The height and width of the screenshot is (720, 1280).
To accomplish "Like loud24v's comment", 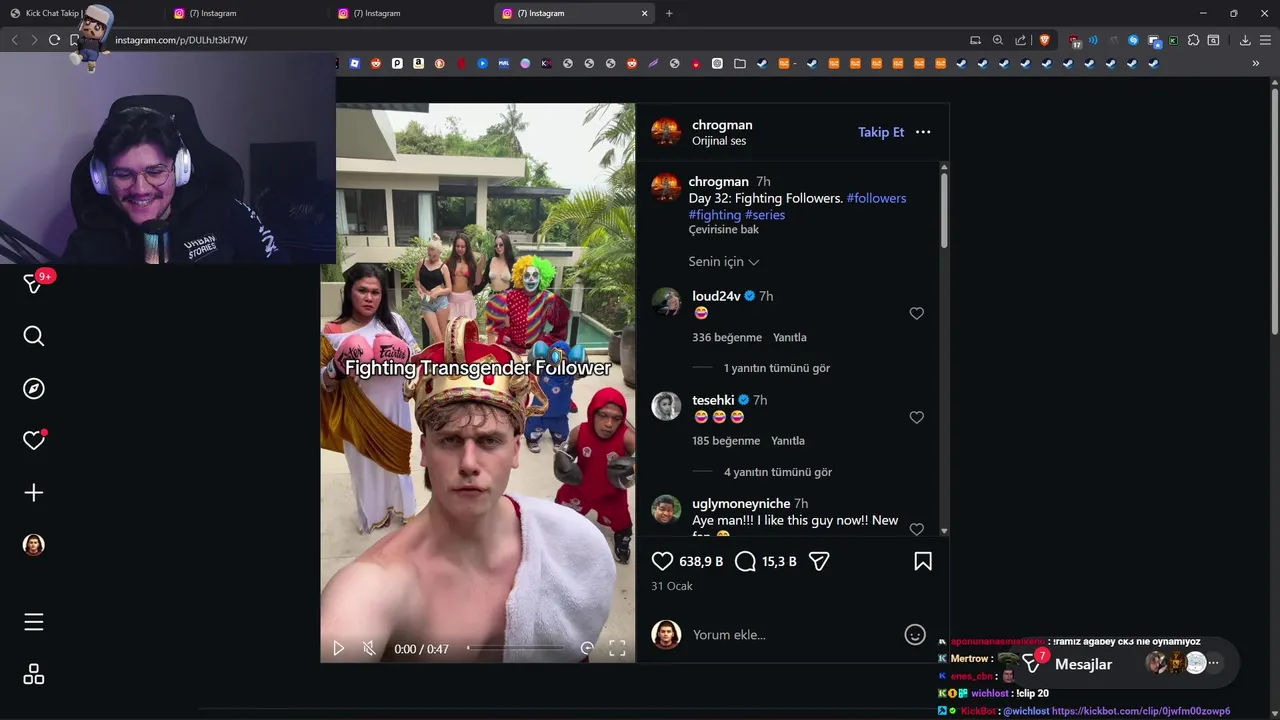I will [916, 313].
